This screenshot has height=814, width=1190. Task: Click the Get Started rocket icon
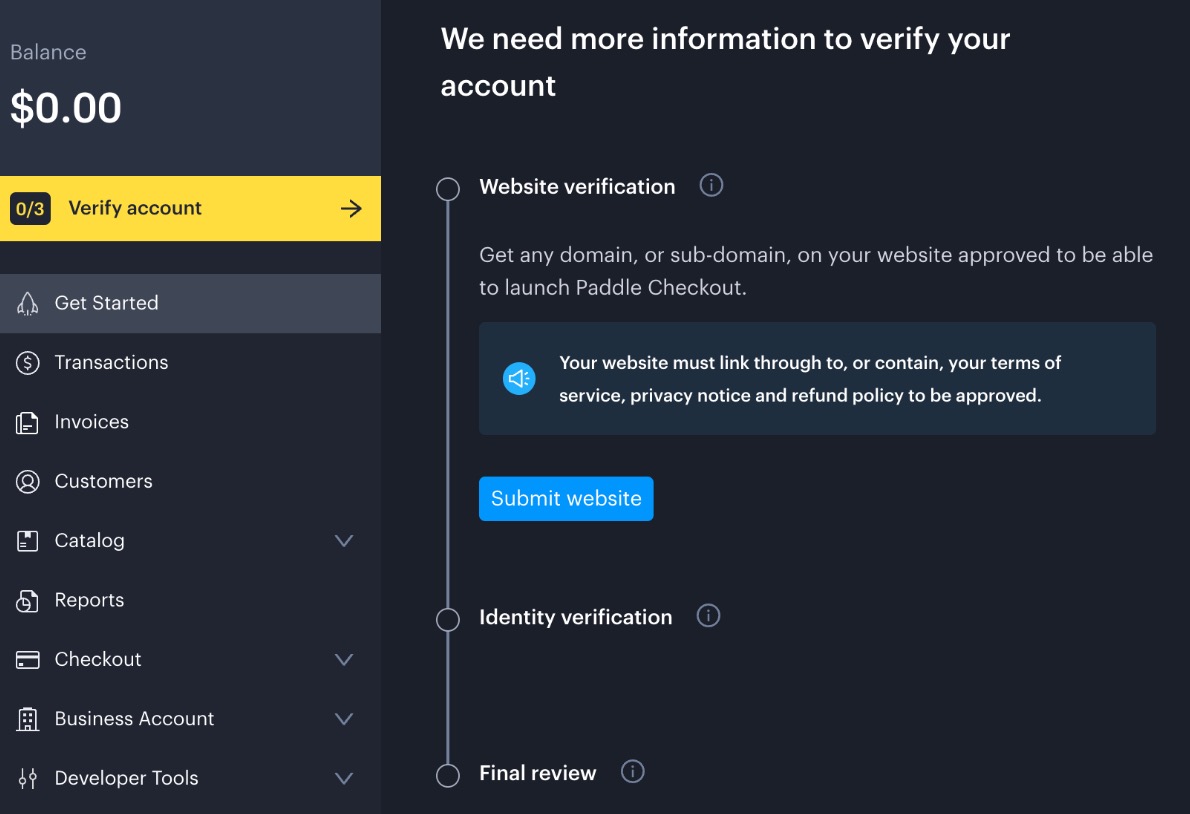click(x=28, y=304)
